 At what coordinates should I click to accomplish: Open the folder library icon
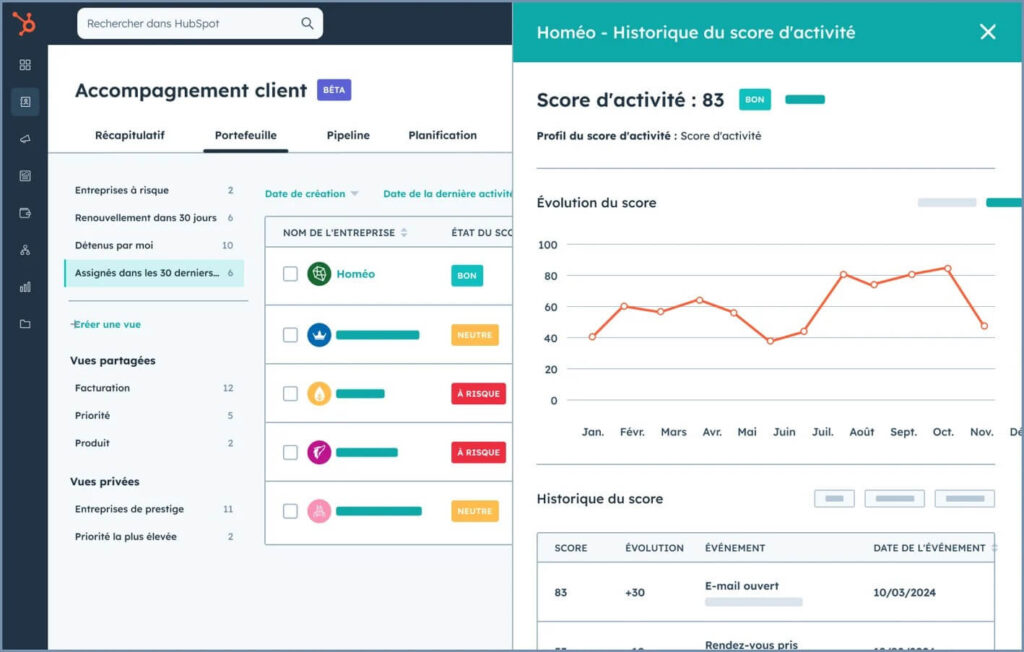point(25,324)
